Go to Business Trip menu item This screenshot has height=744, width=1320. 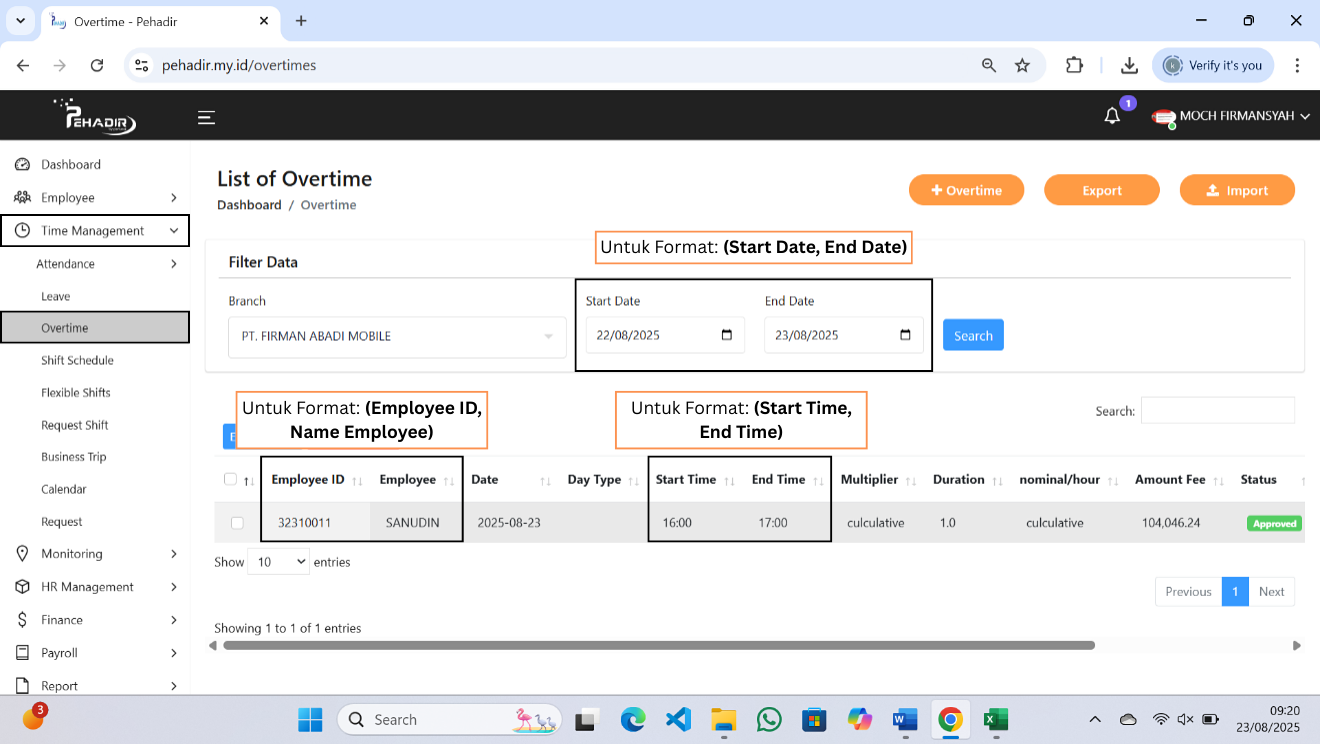[73, 457]
